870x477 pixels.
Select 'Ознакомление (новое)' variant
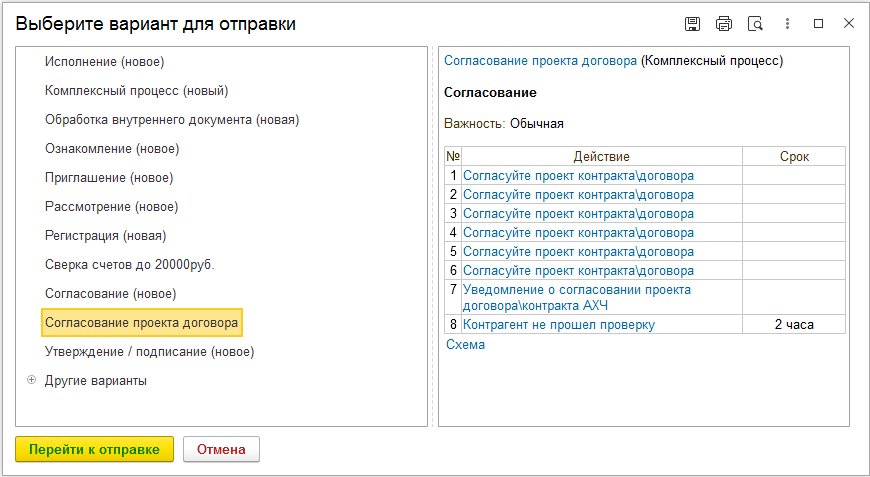(112, 149)
